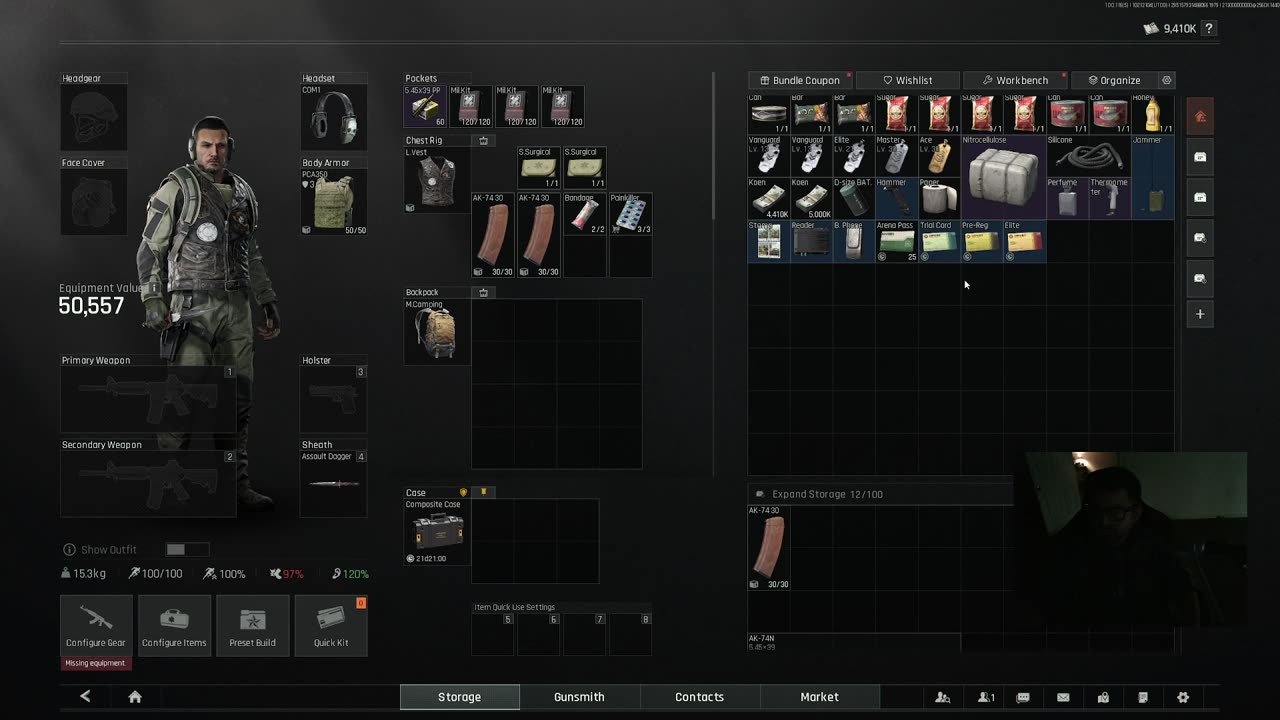Select the Jammer item in storage
Screen dimensions: 1280x720
coord(1152,177)
